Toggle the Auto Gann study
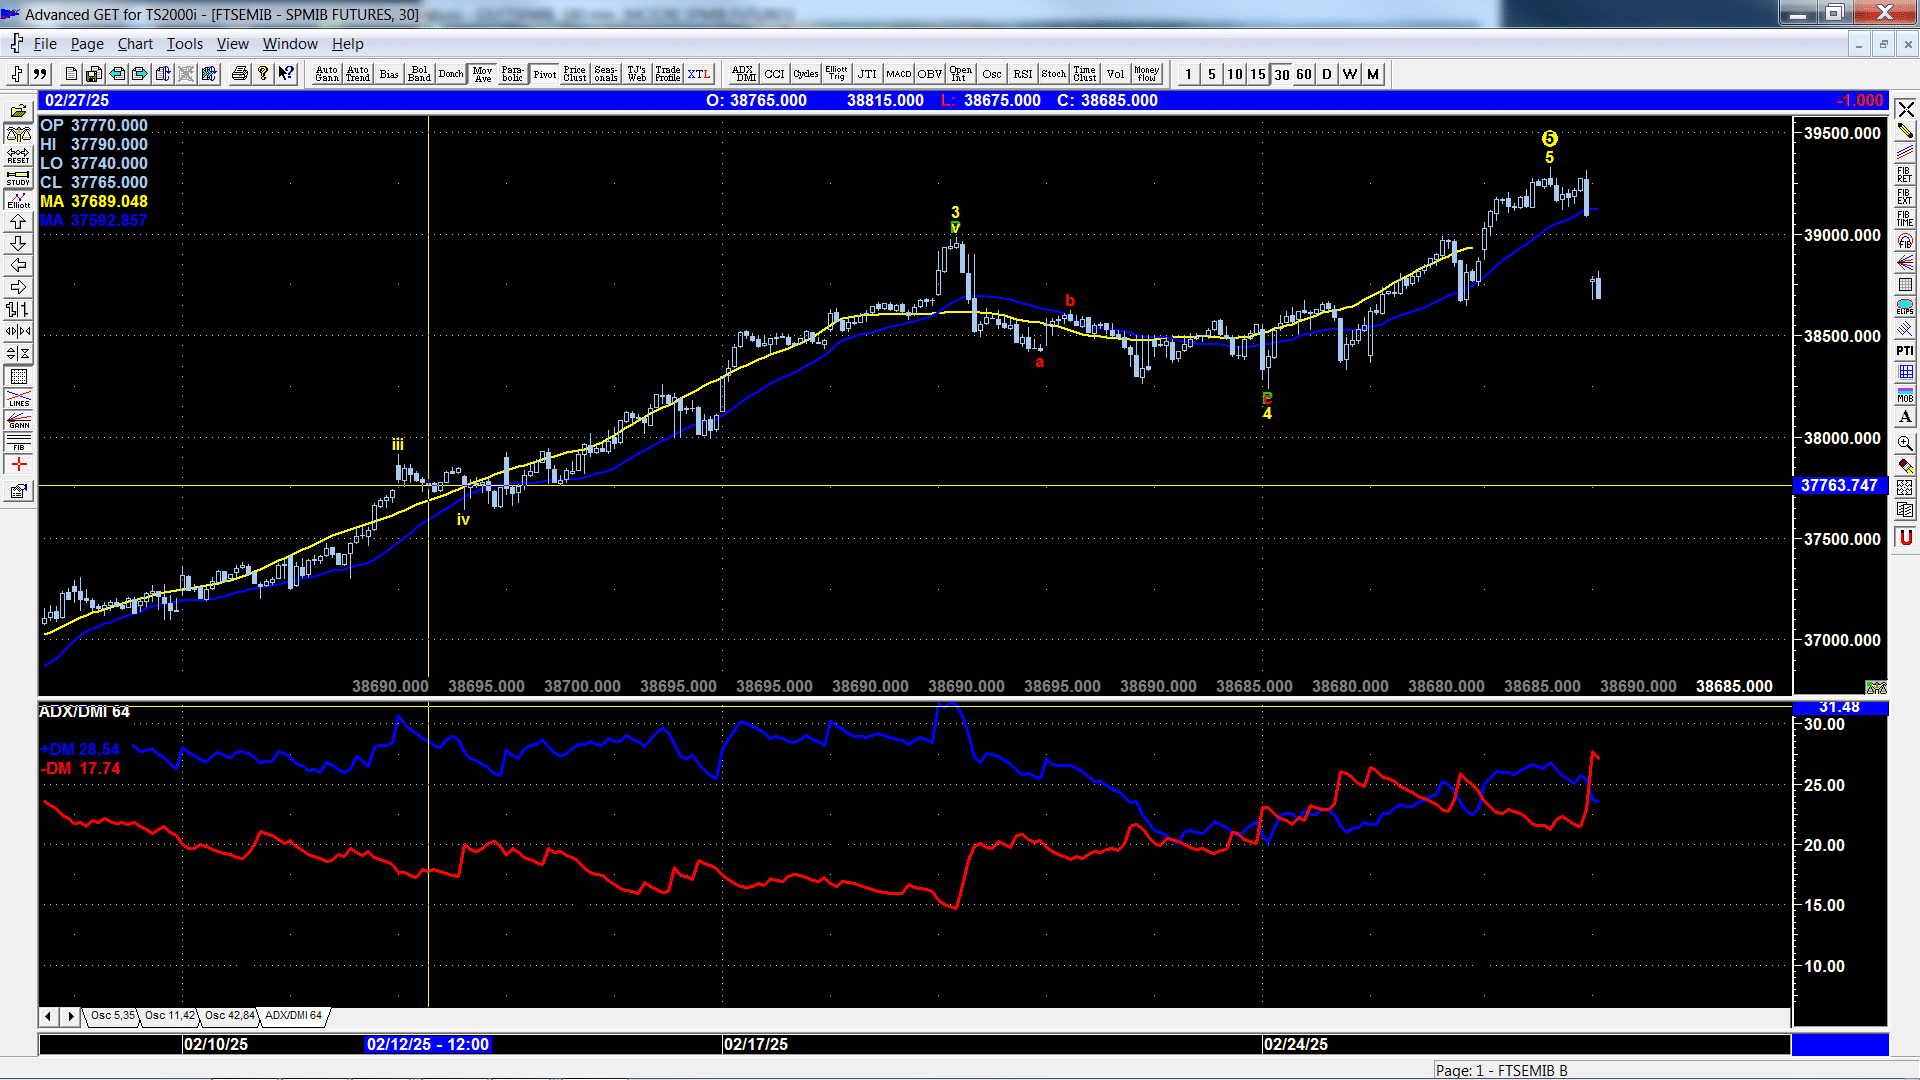1920x1080 pixels. click(x=327, y=74)
